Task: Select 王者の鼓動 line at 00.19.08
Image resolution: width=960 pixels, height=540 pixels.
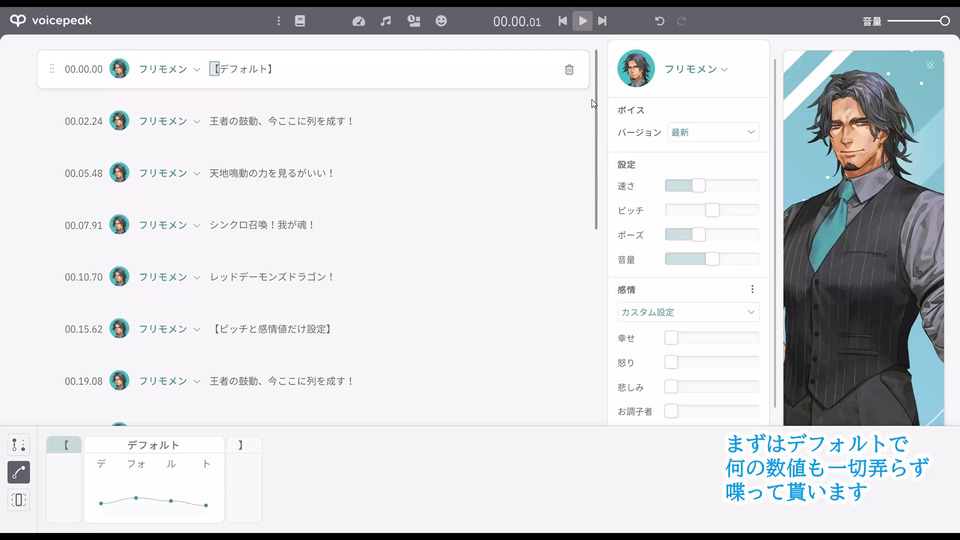Action: [282, 381]
